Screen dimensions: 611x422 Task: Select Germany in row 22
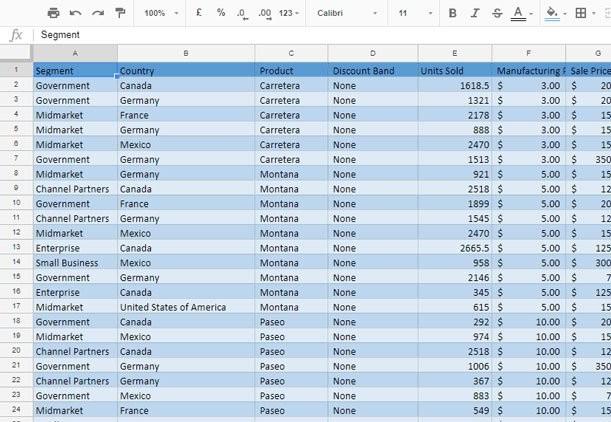(186, 381)
